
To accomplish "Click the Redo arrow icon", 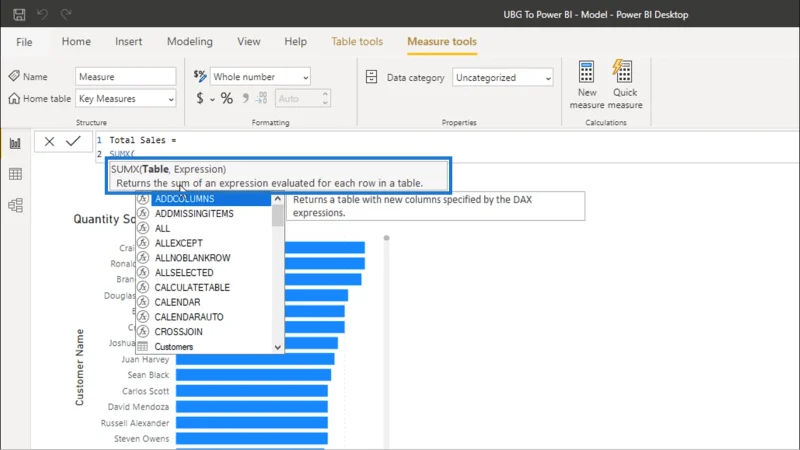I will click(x=66, y=14).
